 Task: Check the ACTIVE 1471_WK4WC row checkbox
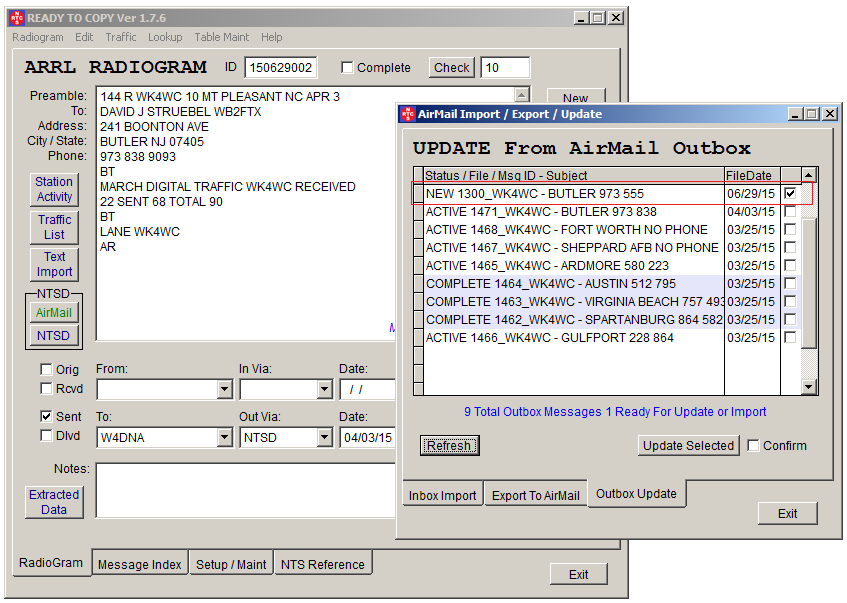[790, 211]
